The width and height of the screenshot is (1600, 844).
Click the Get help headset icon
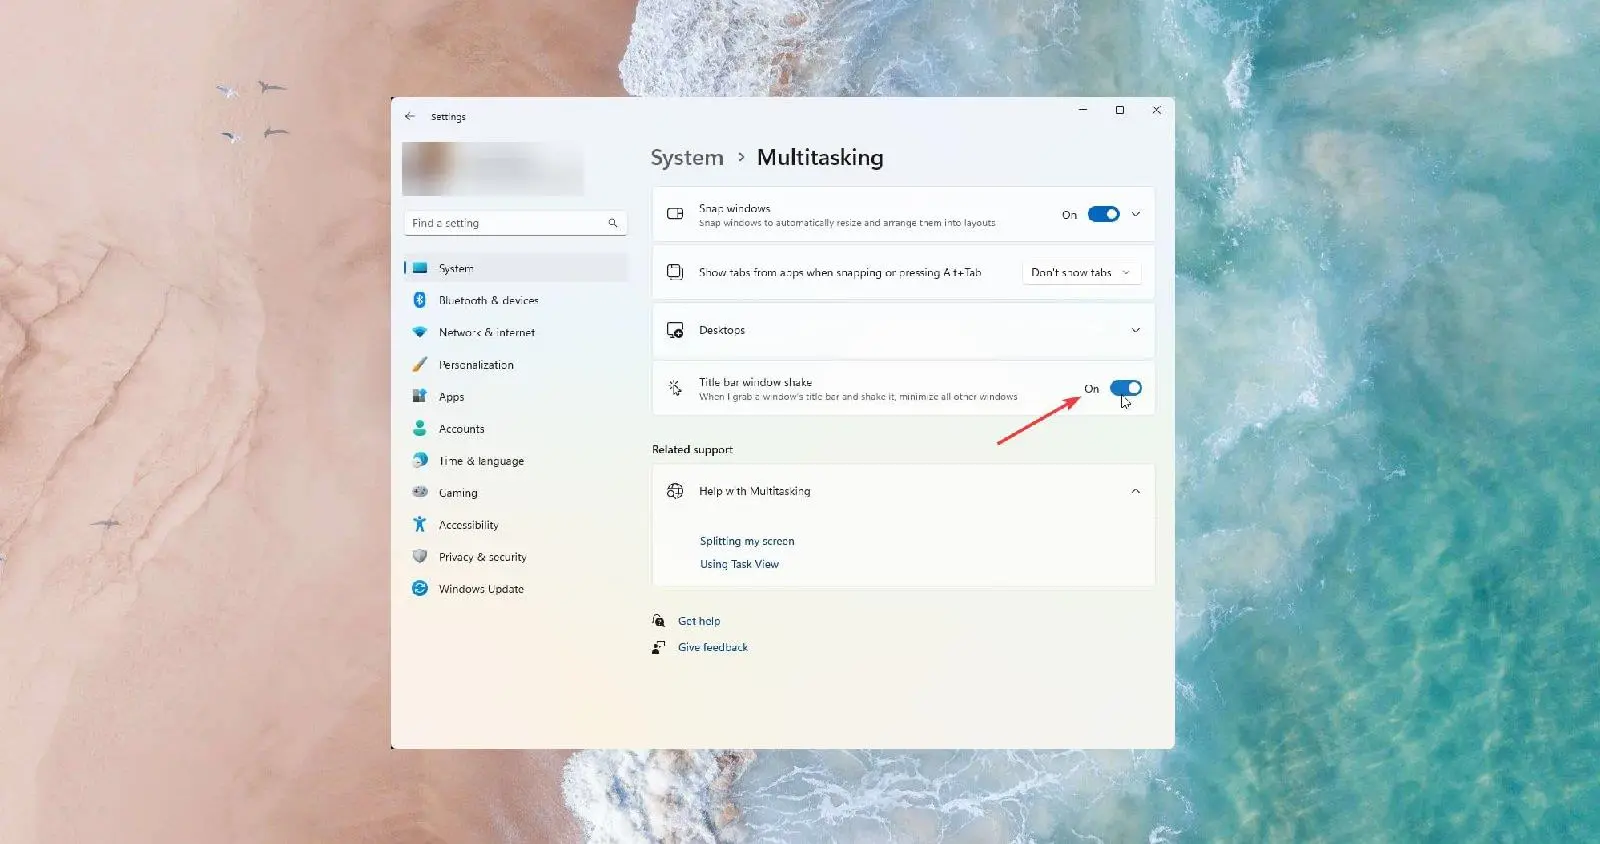point(658,621)
